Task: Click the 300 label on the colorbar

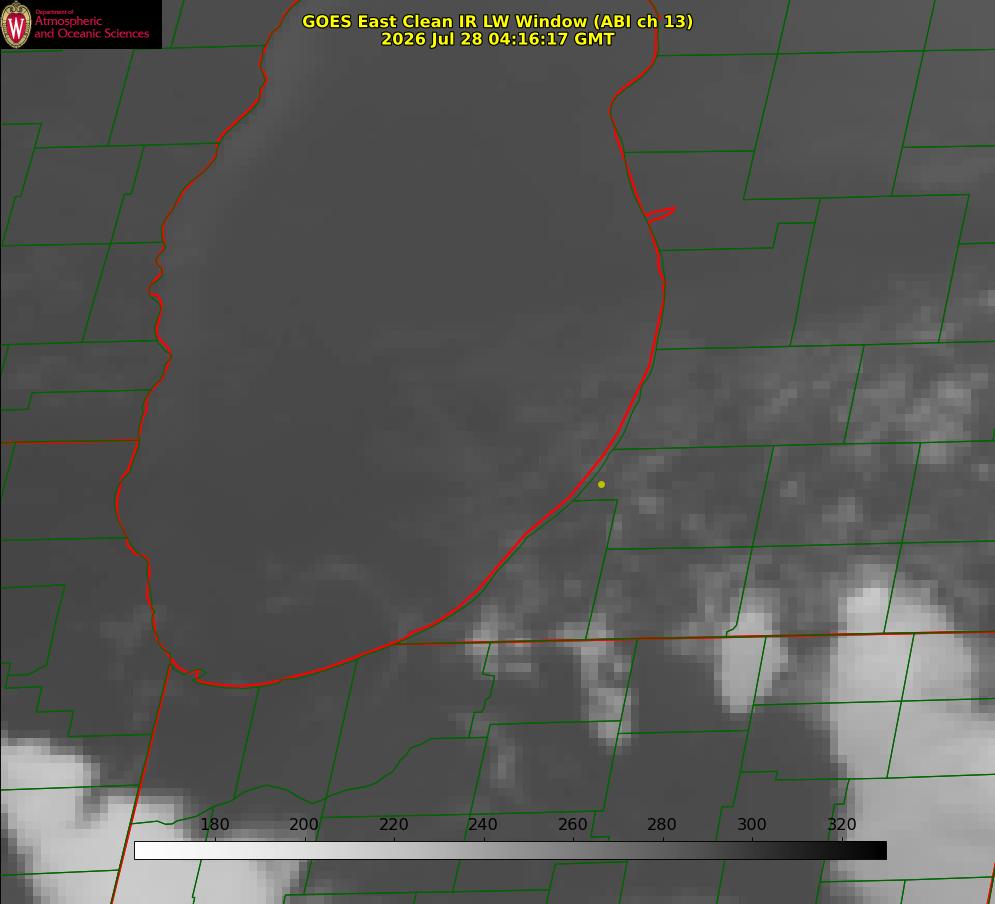Action: click(x=752, y=824)
